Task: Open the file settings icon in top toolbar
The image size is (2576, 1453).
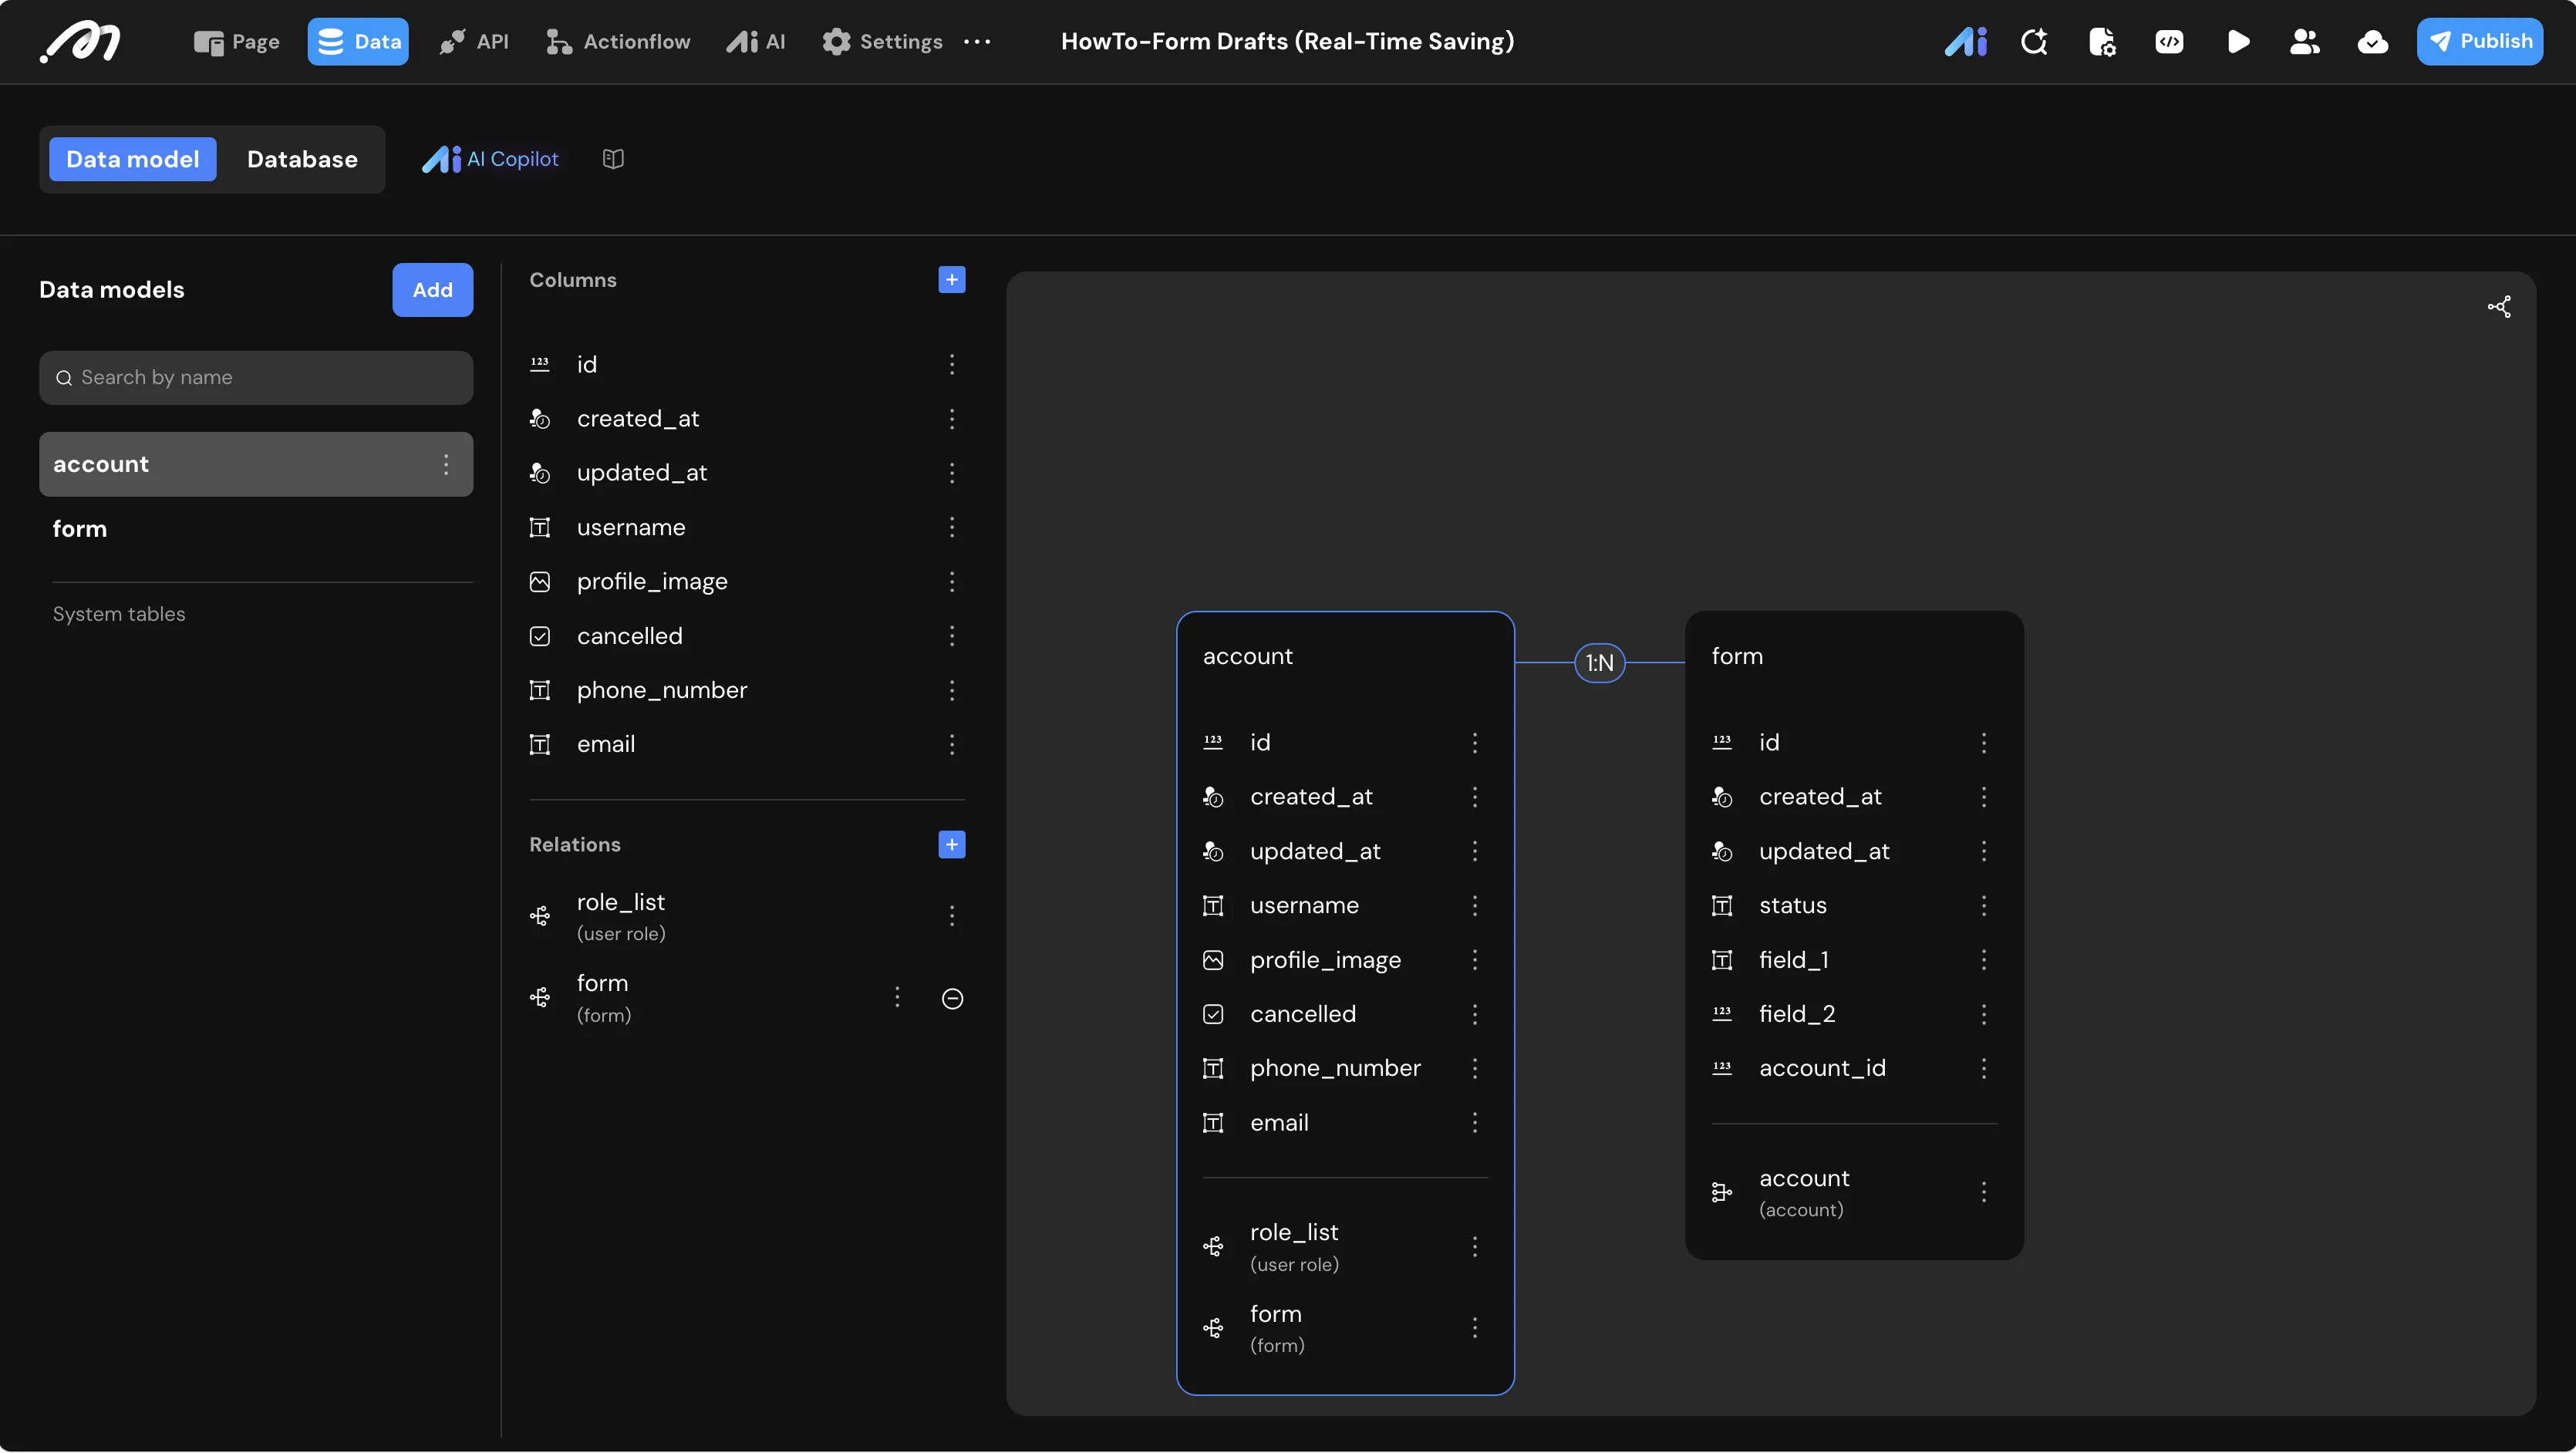Action: [x=2102, y=41]
